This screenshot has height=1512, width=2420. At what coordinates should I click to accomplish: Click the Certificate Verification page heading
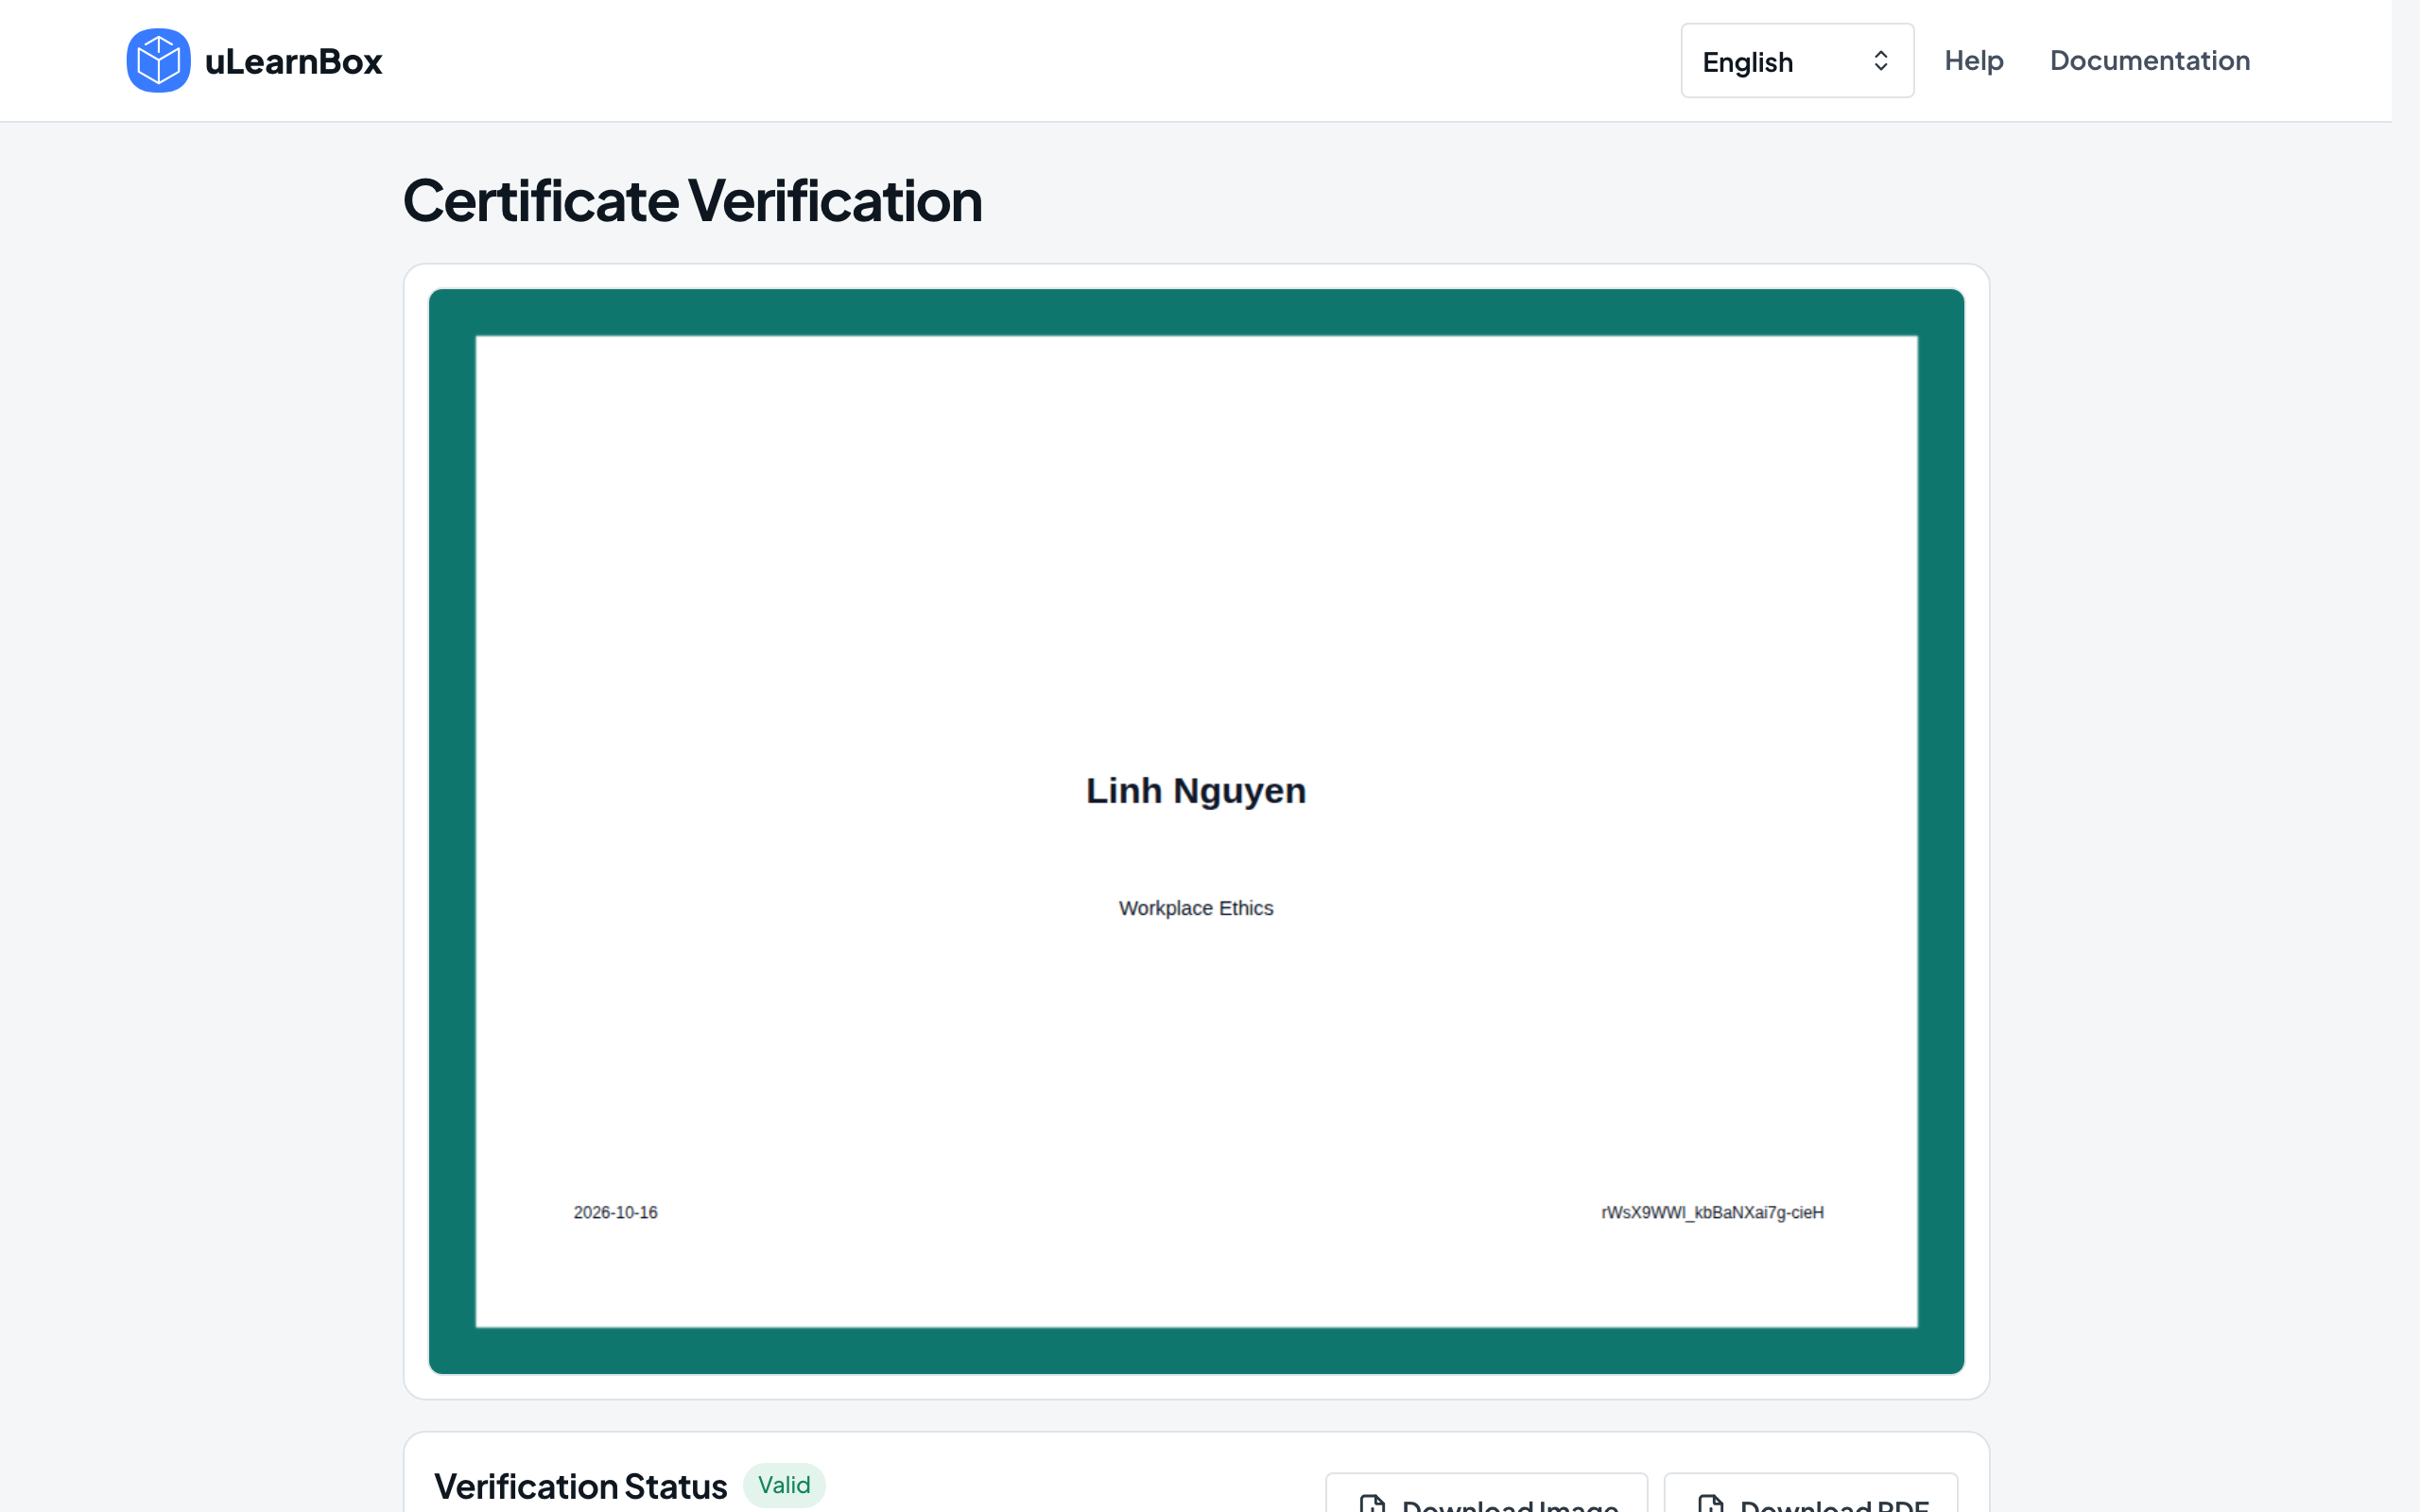(692, 200)
